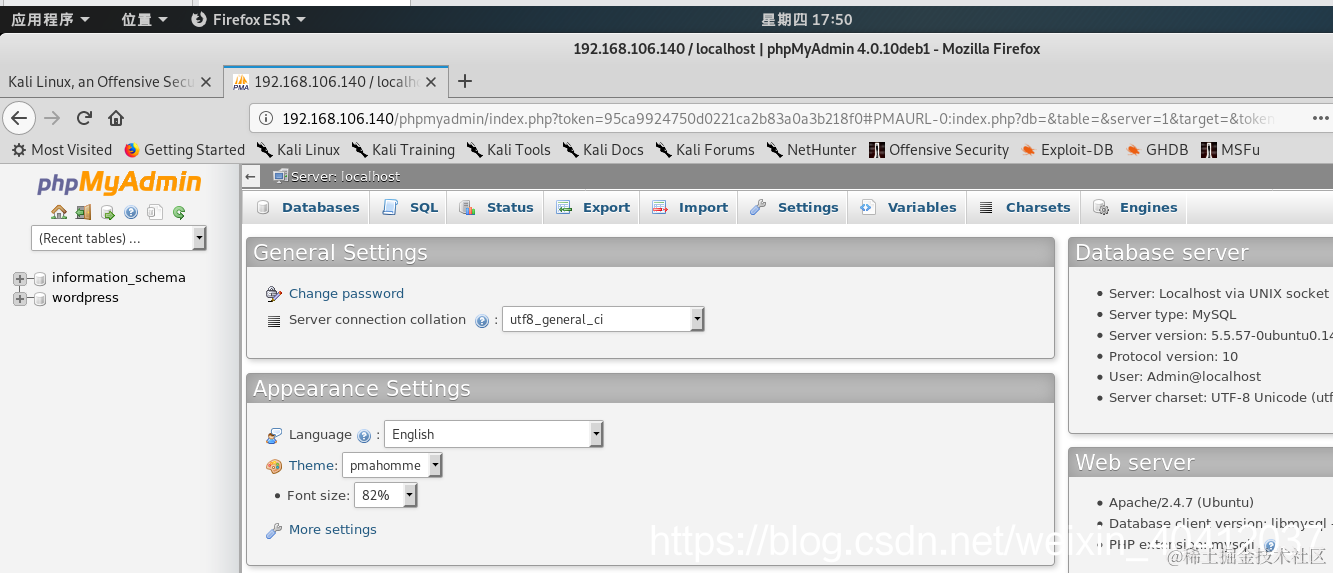Switch to the Export tab
1333x573 pixels.
(x=593, y=207)
